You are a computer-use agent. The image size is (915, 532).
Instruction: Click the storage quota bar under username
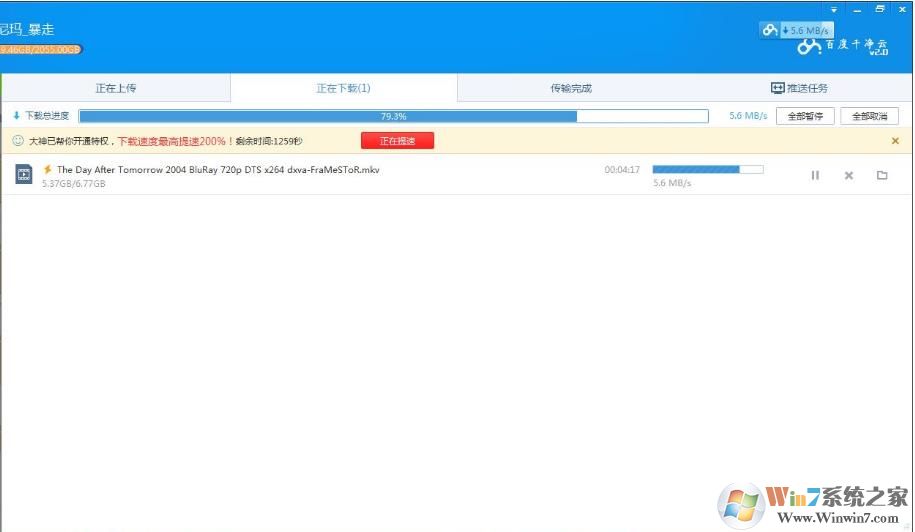pos(40,50)
